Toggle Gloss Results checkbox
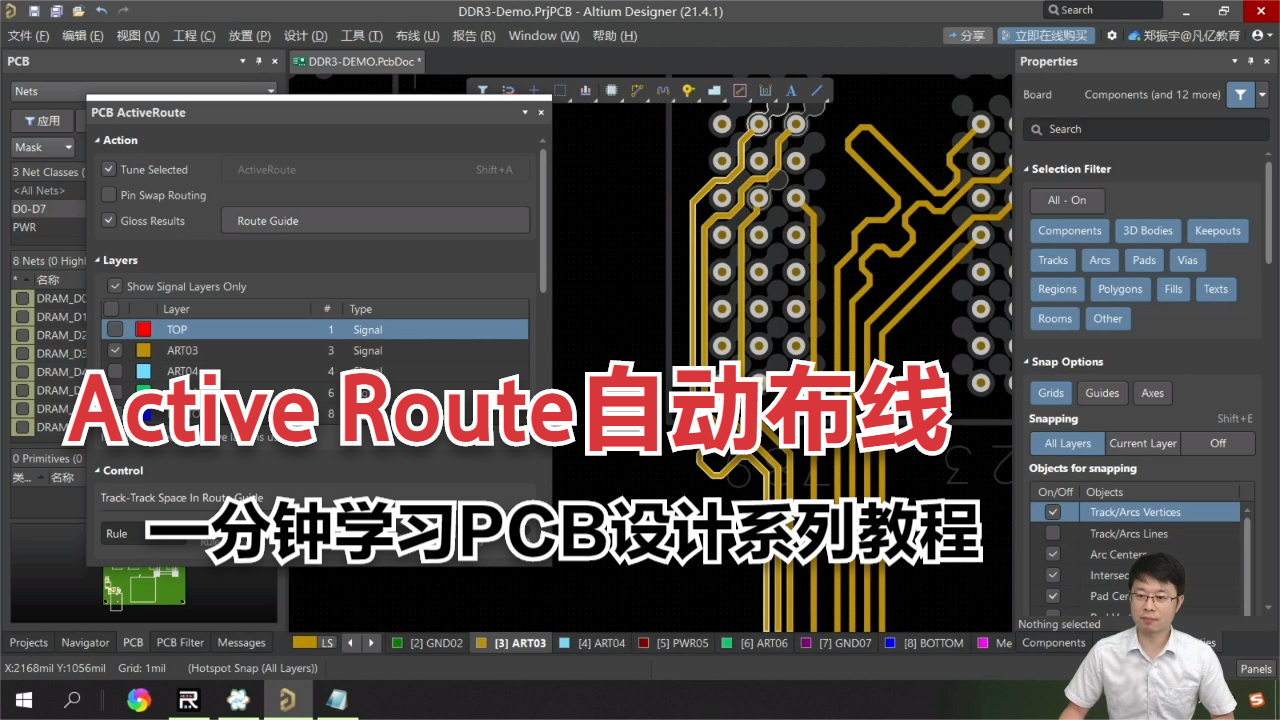The image size is (1280, 720). 109,221
